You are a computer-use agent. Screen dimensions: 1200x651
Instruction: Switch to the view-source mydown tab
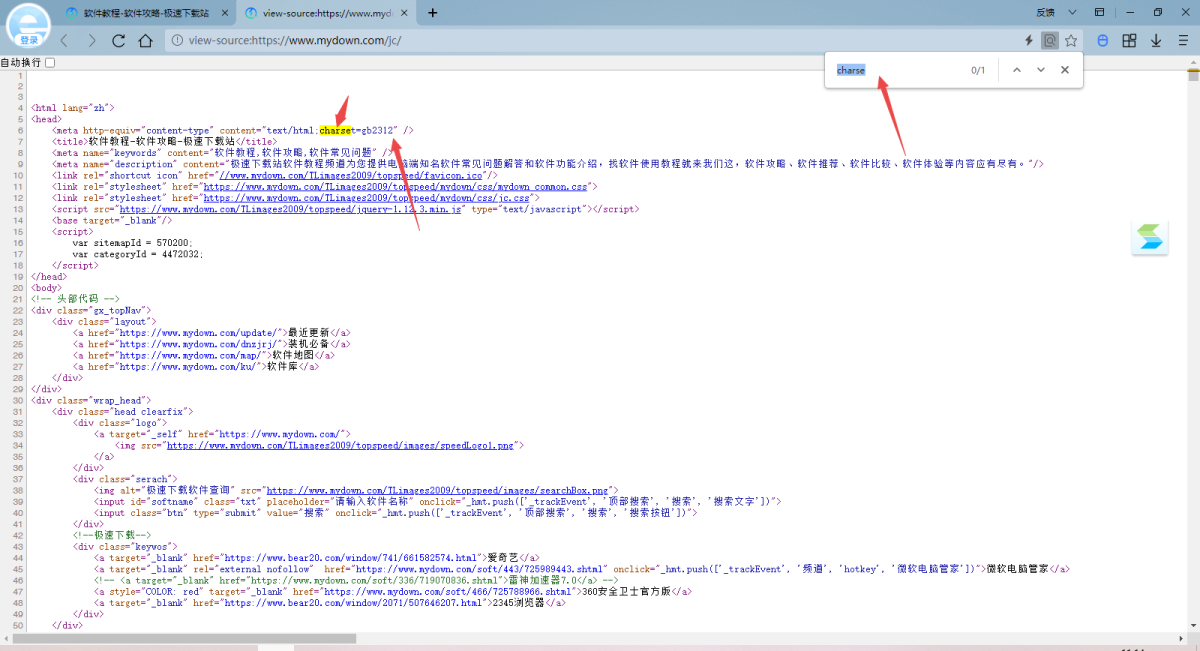(x=326, y=13)
